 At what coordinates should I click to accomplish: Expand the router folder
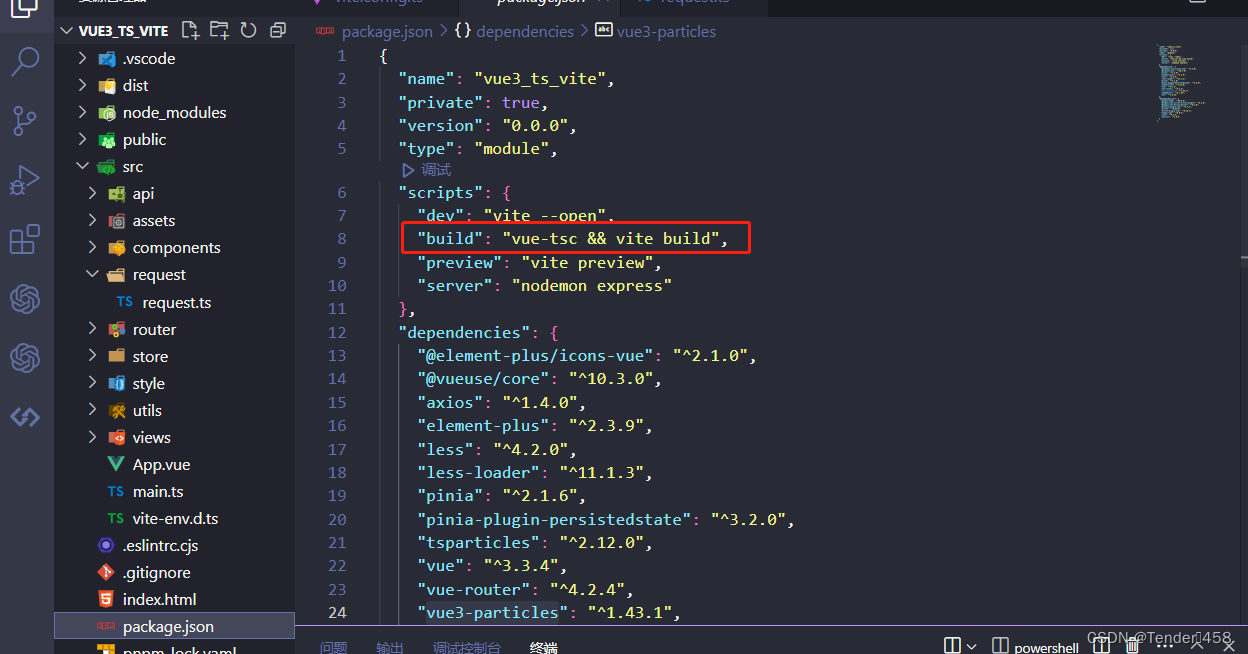93,329
